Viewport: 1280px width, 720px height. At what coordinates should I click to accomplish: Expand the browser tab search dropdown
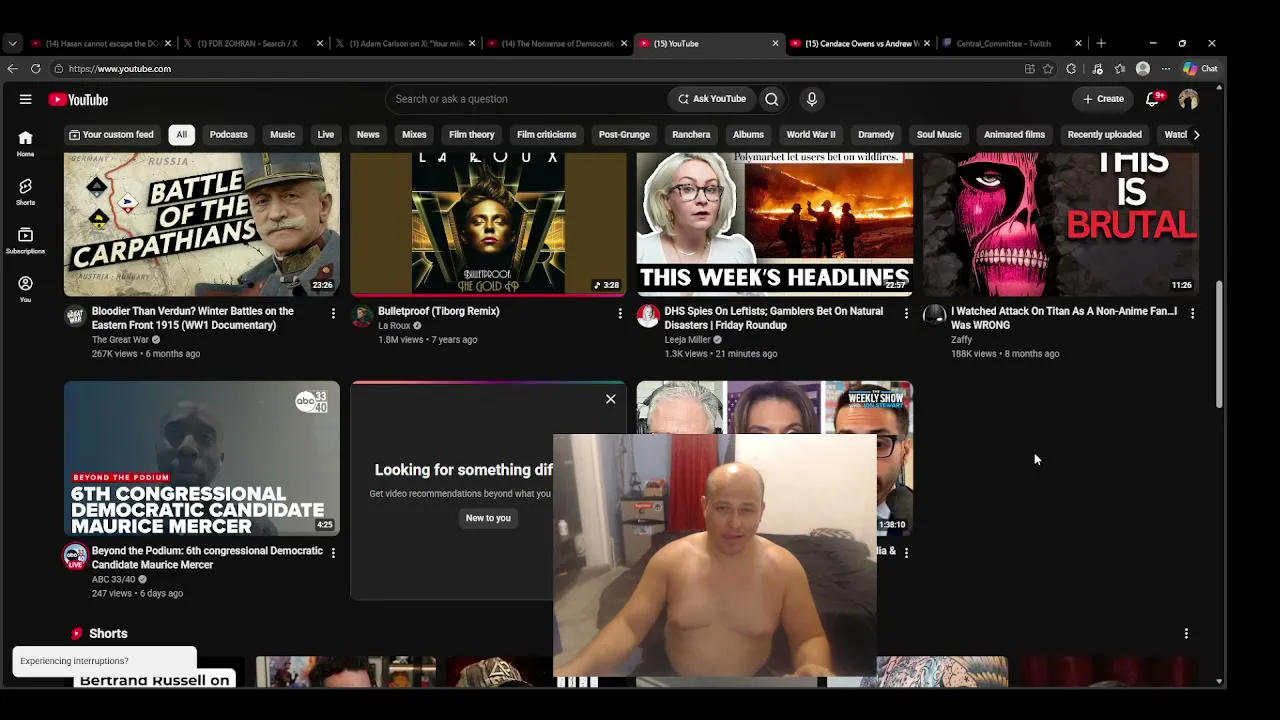tap(12, 43)
